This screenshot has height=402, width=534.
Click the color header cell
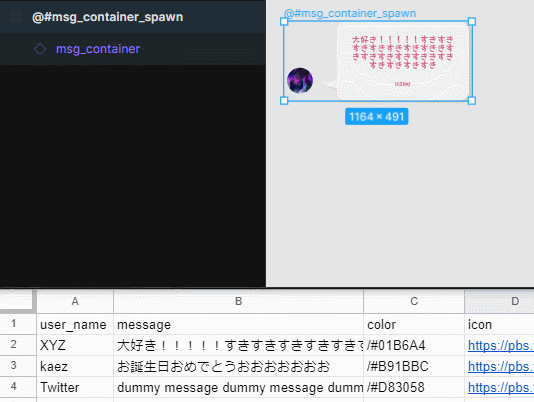coord(414,324)
